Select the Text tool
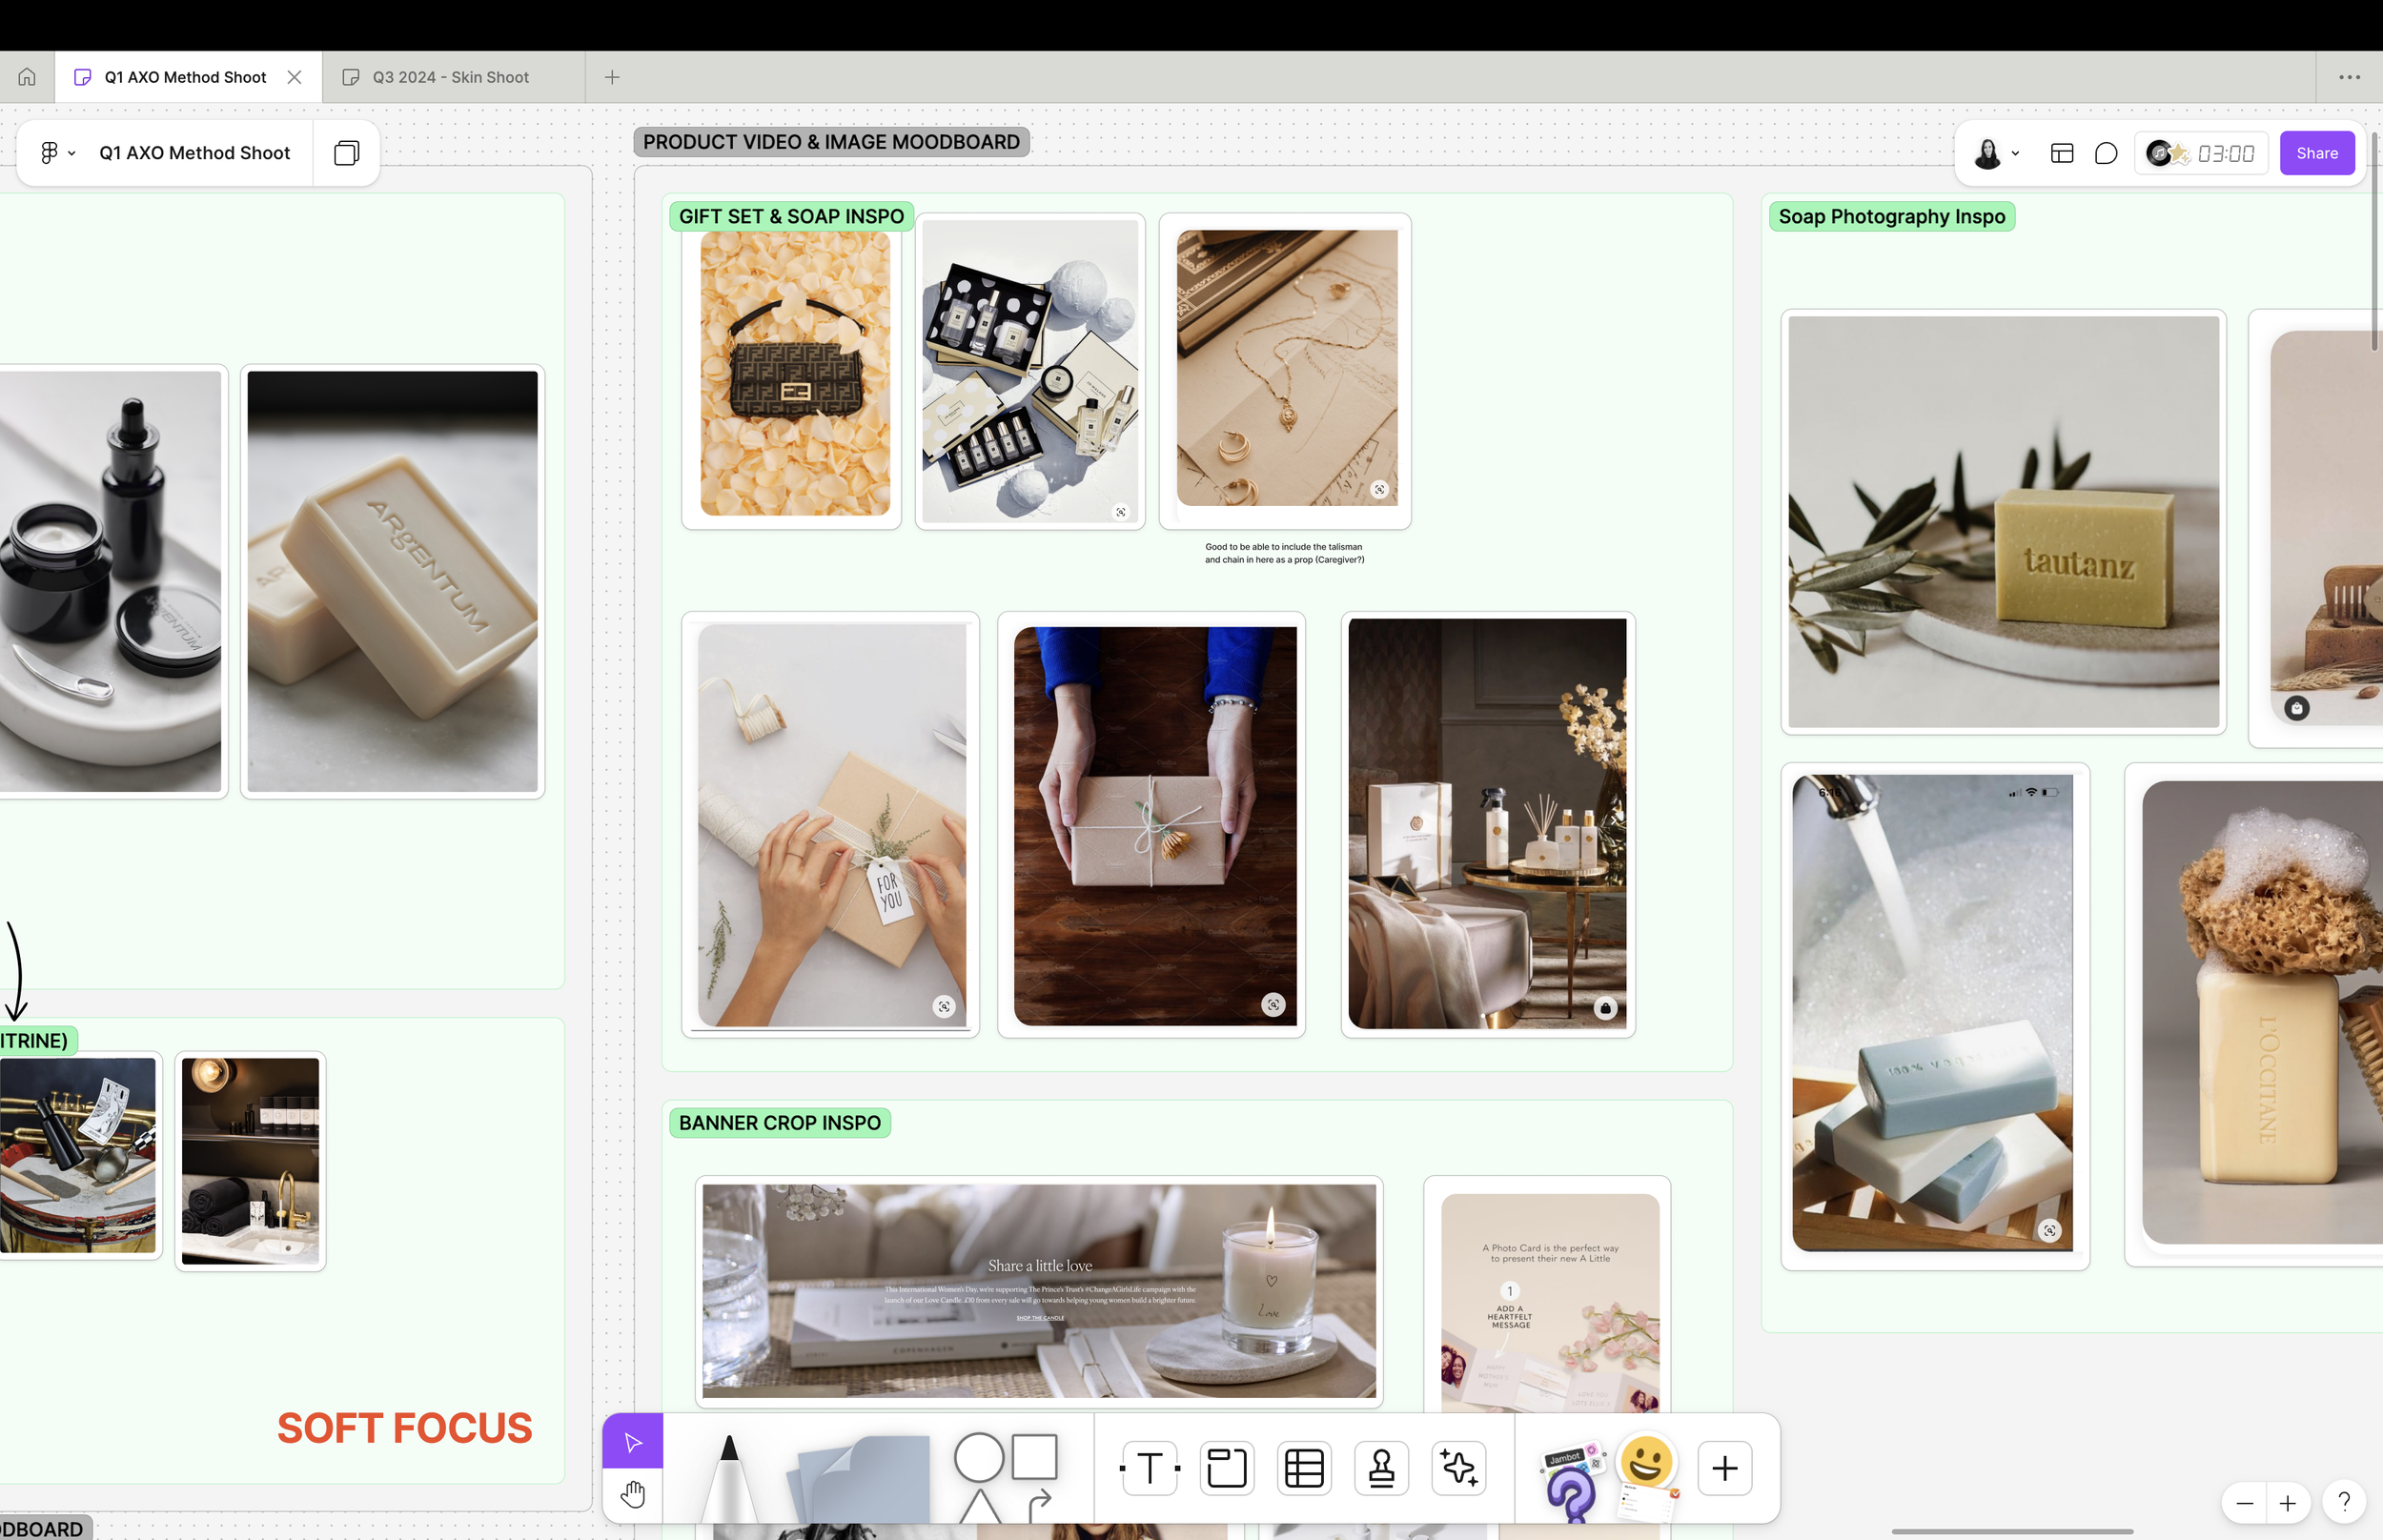2383x1540 pixels. tap(1149, 1468)
